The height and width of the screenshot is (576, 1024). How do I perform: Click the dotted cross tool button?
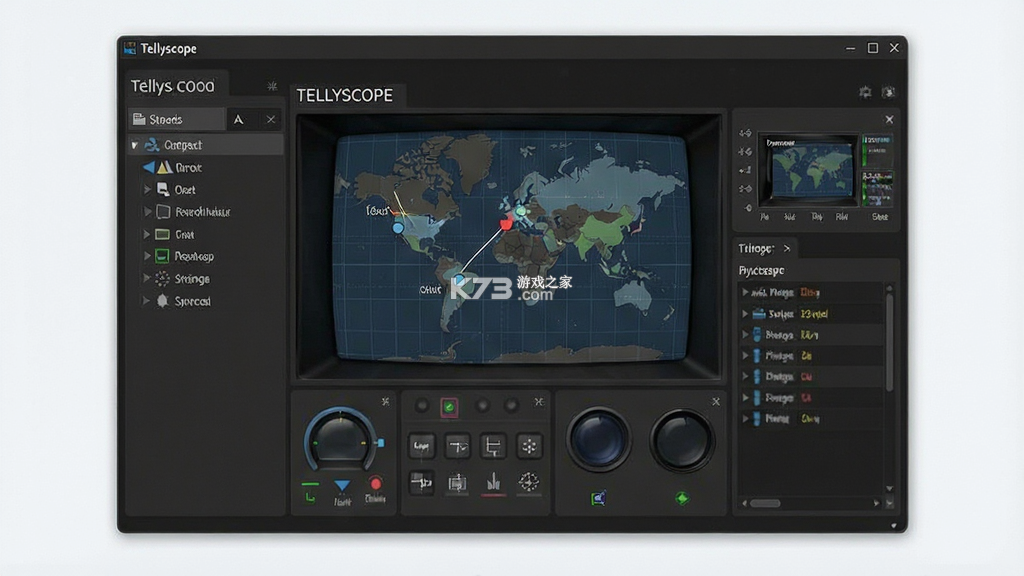coord(528,446)
